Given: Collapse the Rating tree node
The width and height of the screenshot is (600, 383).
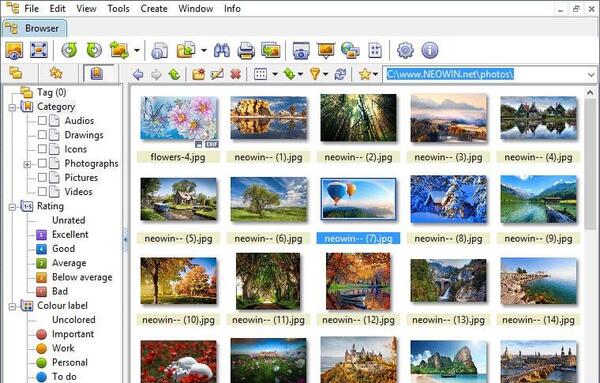Looking at the screenshot, I should [x=12, y=207].
